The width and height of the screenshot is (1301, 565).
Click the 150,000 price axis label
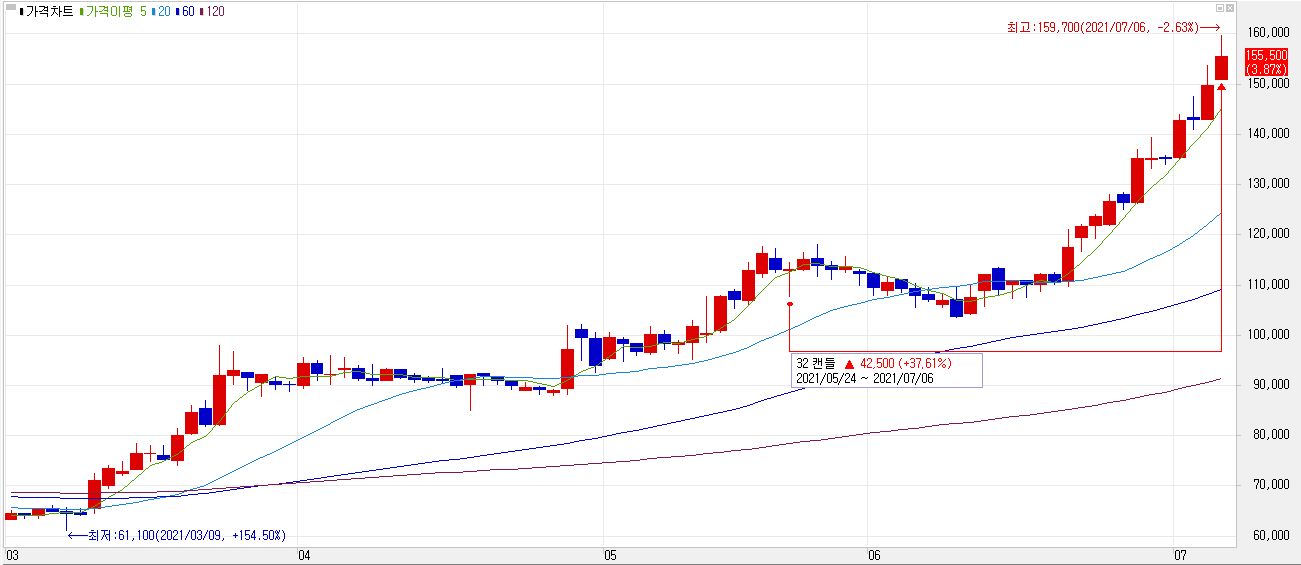point(1268,84)
